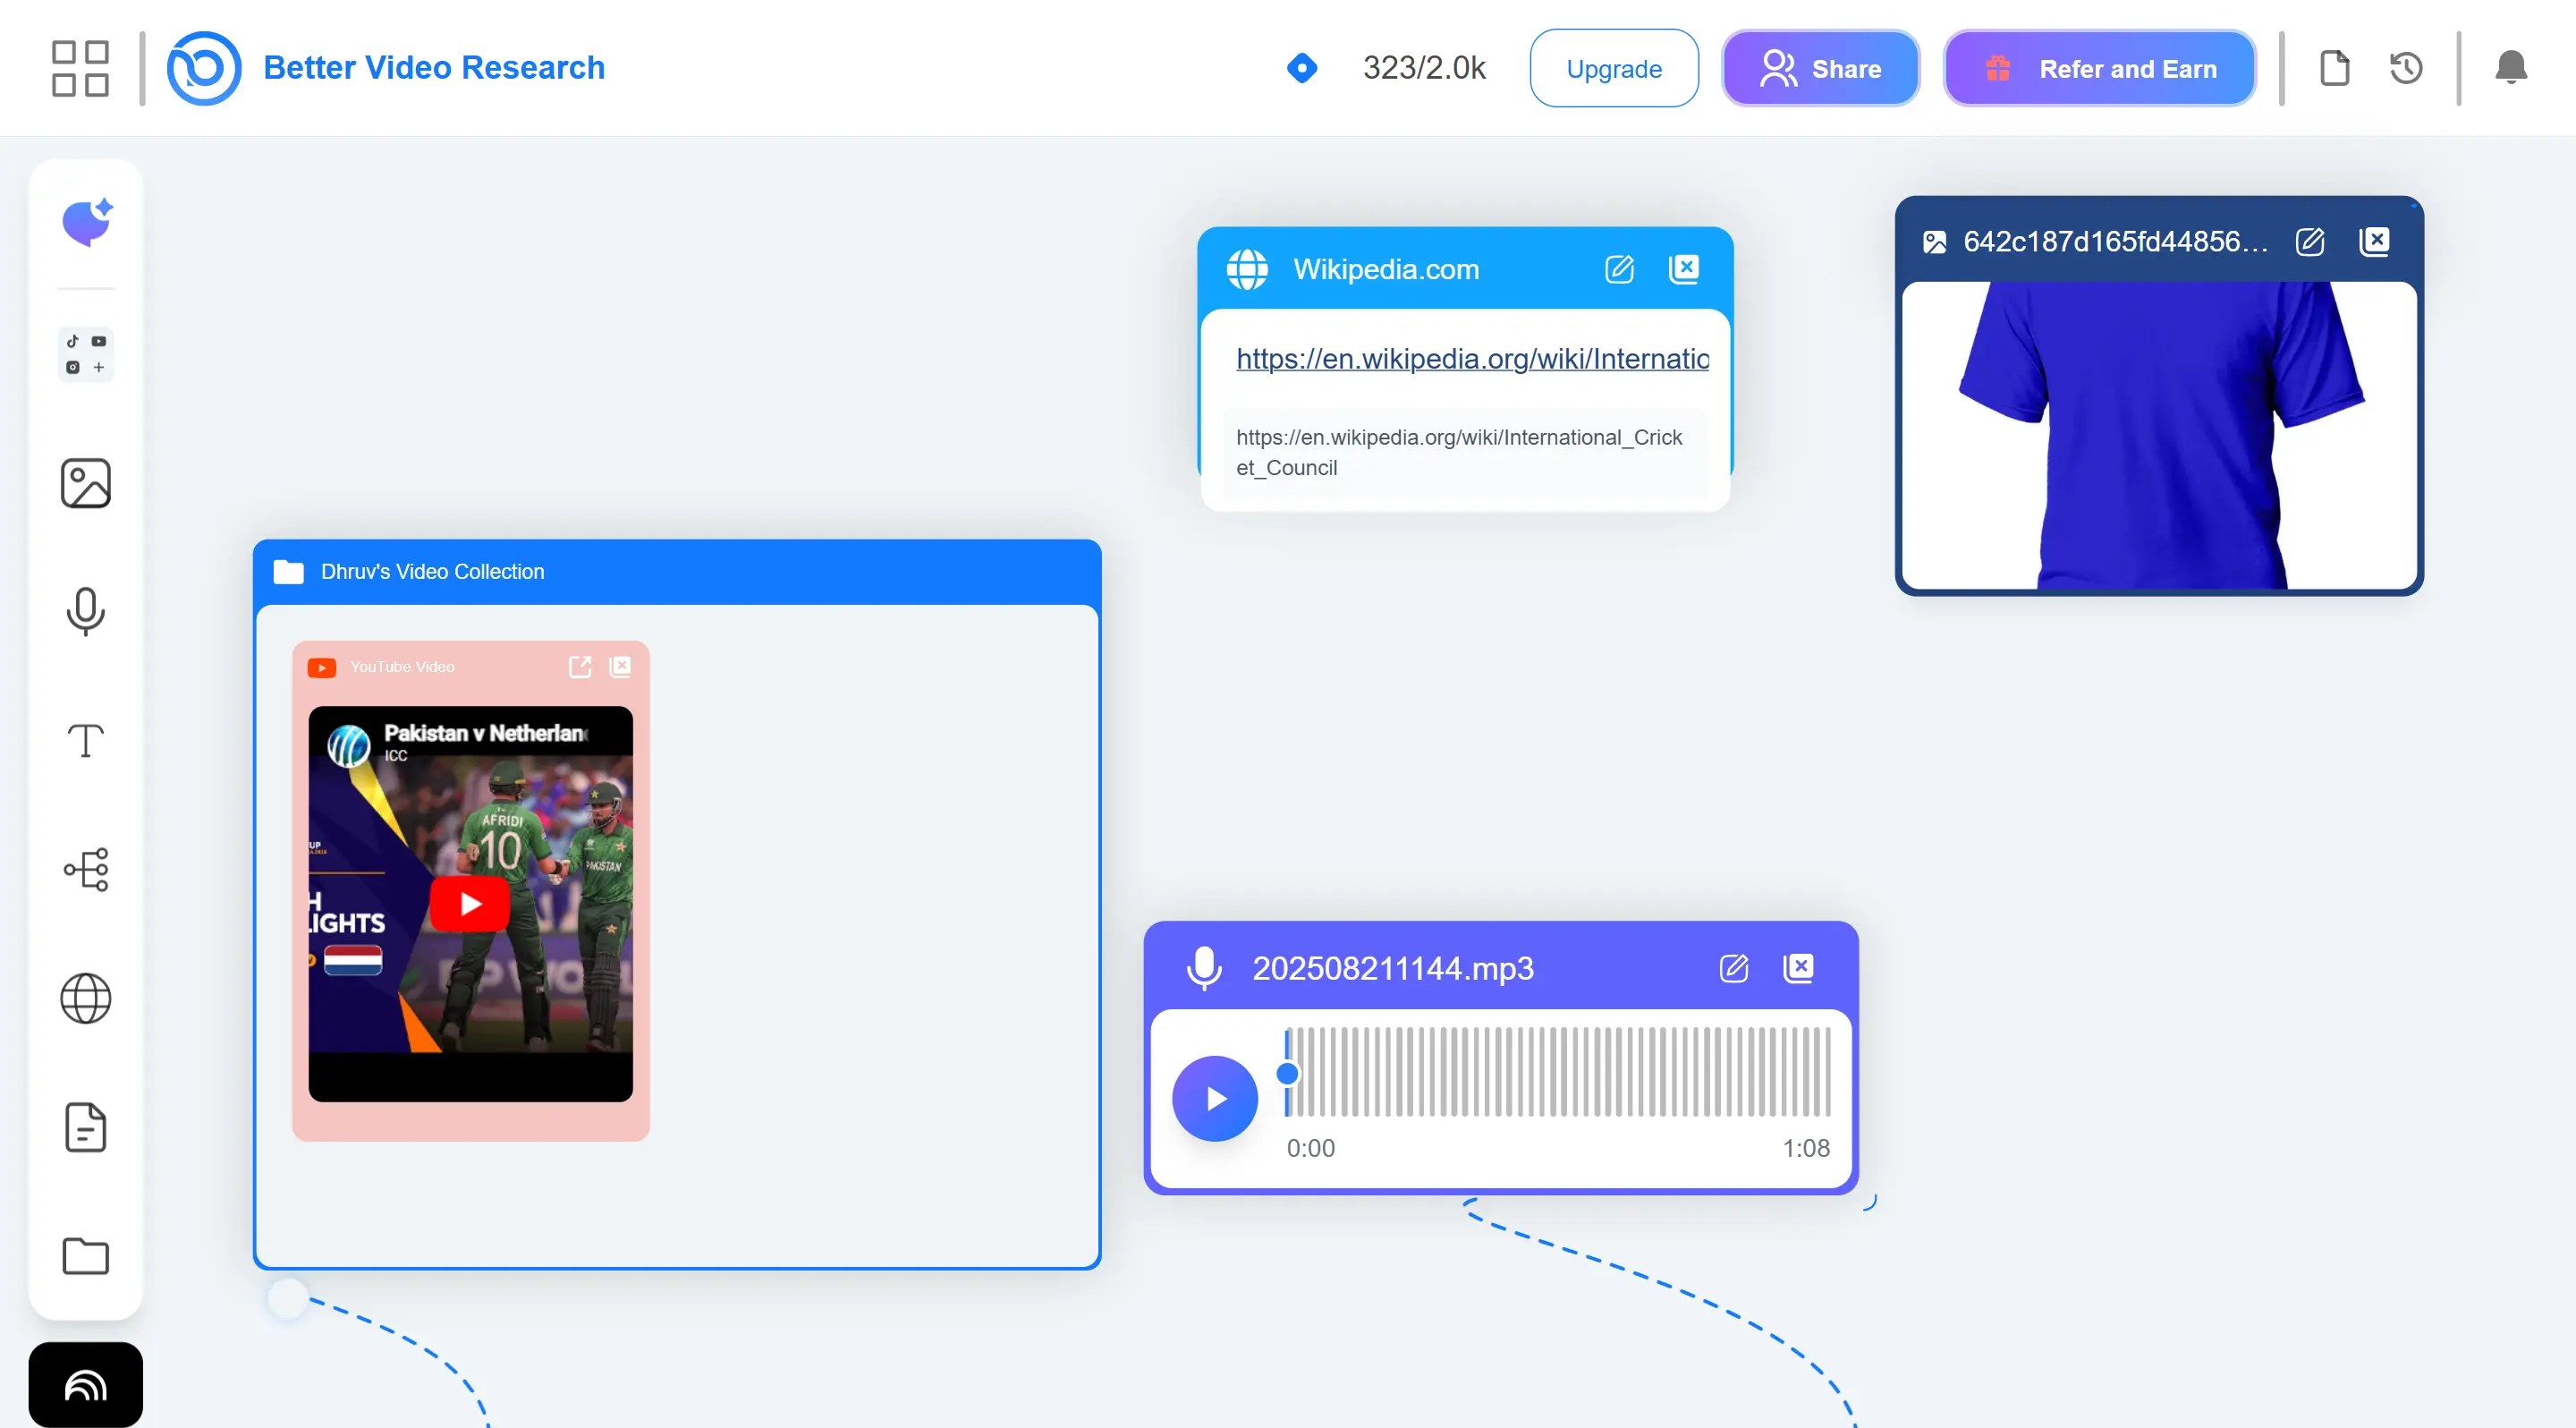The width and height of the screenshot is (2576, 1428).
Task: Click the 323/2.0k credits counter
Action: (1424, 68)
